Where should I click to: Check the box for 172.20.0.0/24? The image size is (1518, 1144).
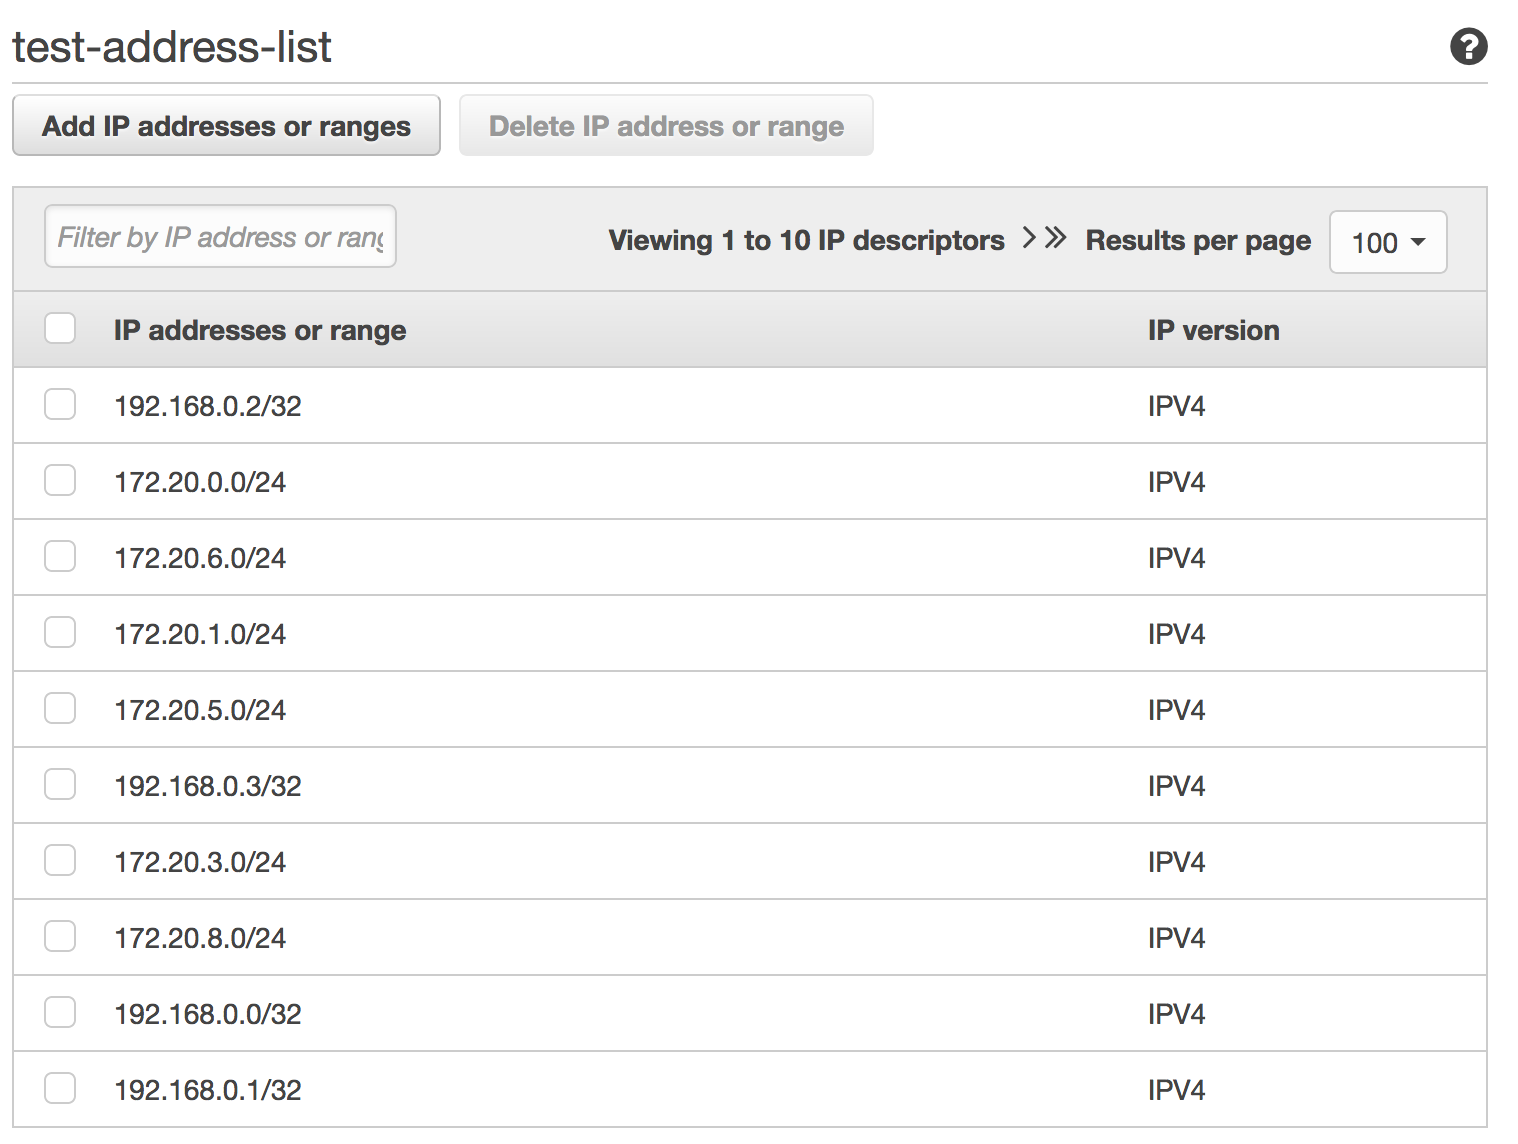60,480
